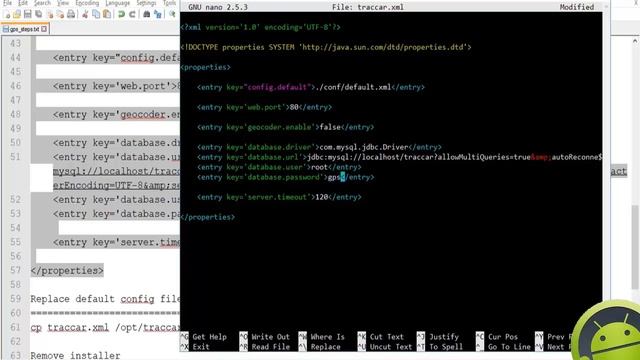The height and width of the screenshot is (360, 640).
Task: Open the File menu in Notepad++
Action: [7, 3]
